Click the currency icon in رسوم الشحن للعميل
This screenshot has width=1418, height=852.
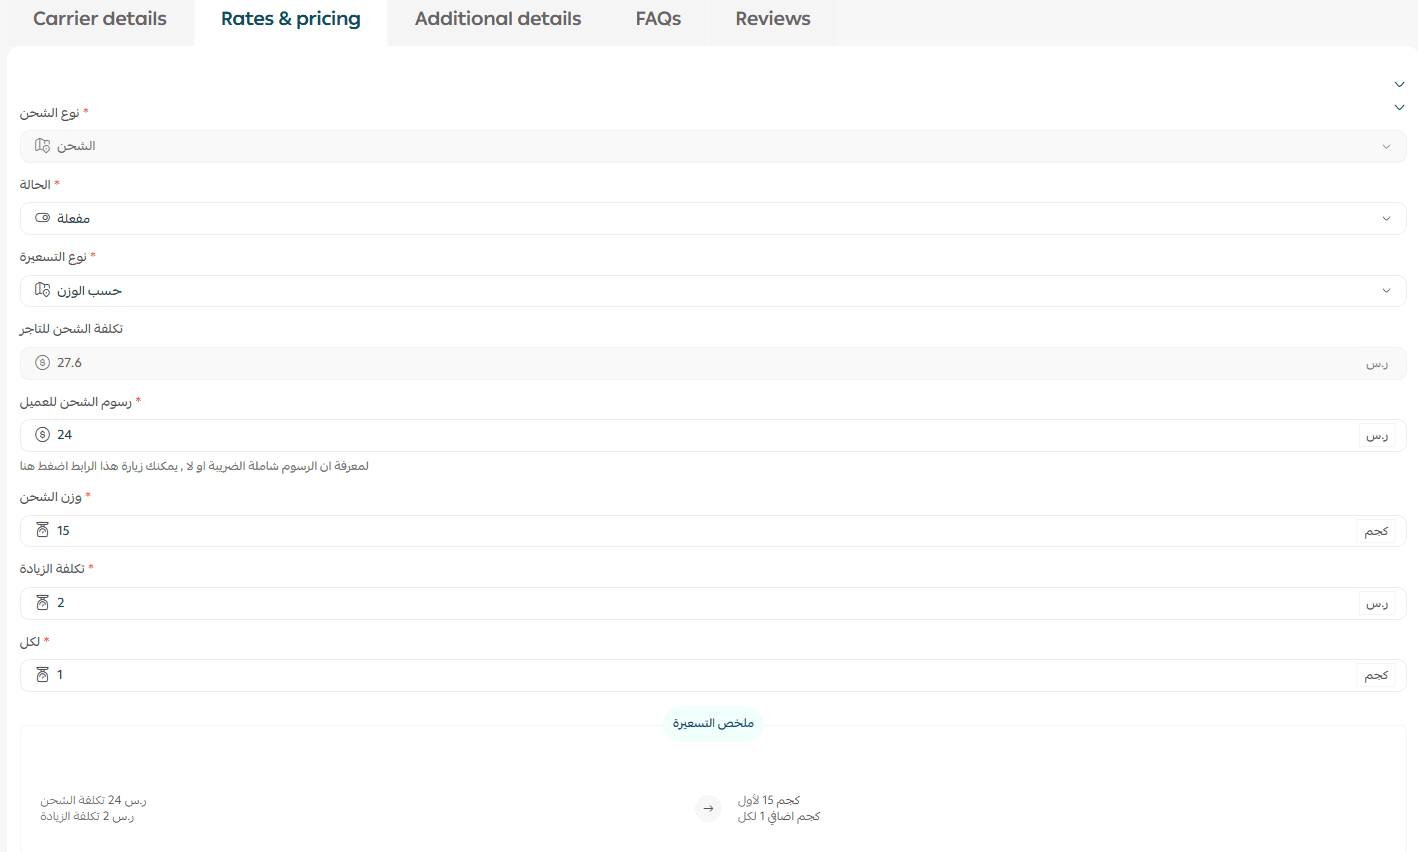pyautogui.click(x=42, y=435)
